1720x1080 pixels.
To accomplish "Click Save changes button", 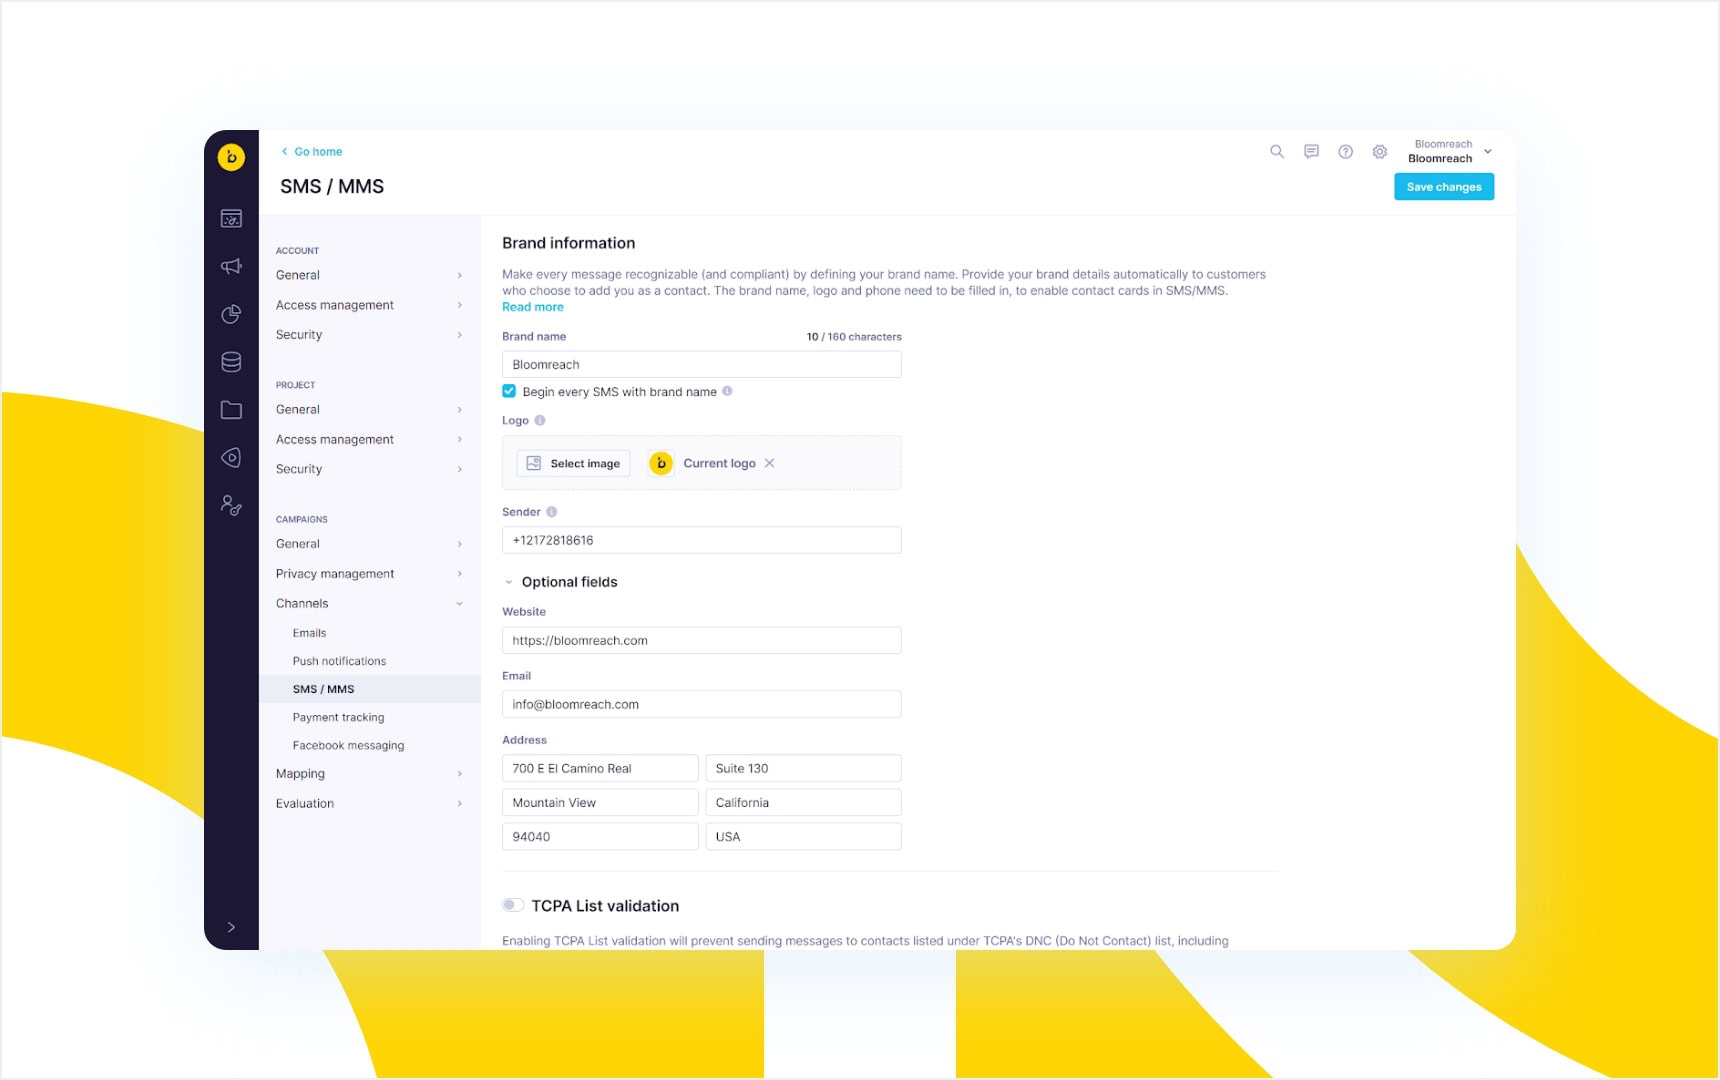I will [x=1444, y=187].
